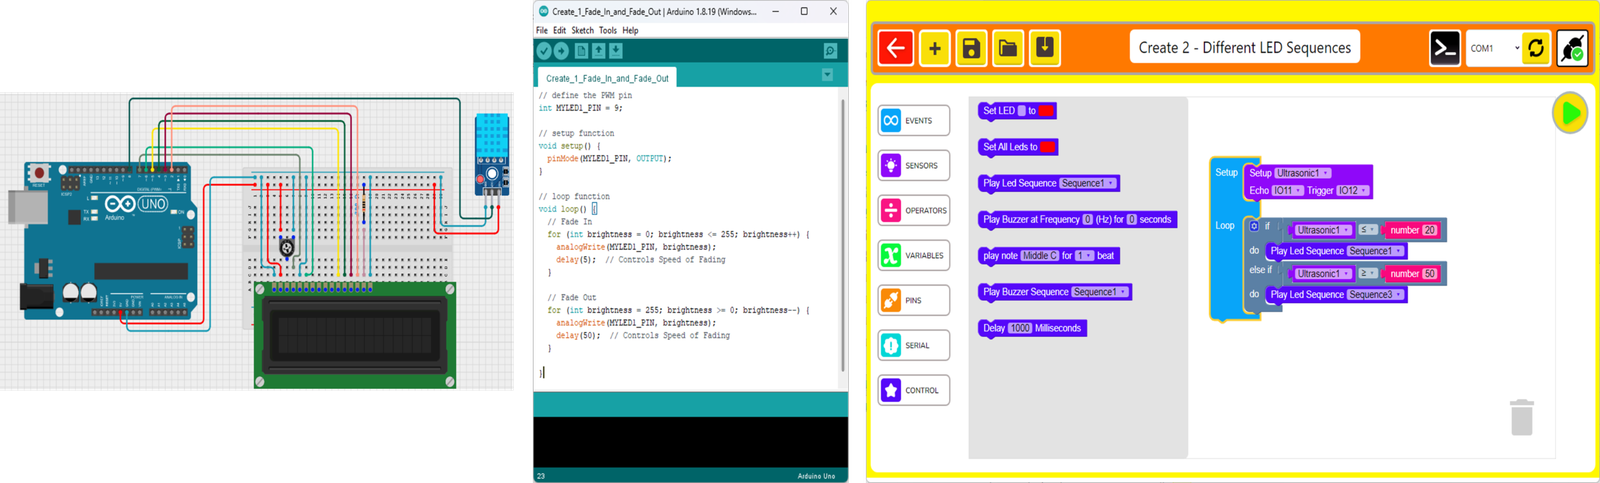Click the green play run button
This screenshot has height=483, width=1600.
[1570, 113]
